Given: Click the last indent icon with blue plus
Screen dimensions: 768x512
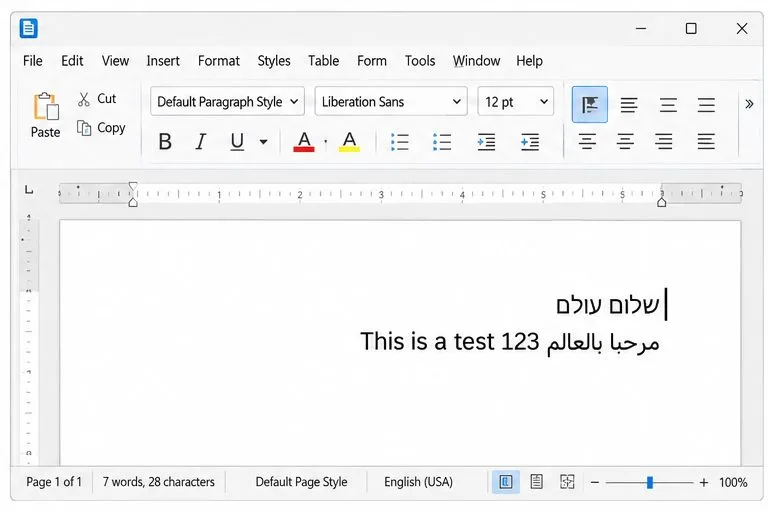Looking at the screenshot, I should tap(530, 142).
